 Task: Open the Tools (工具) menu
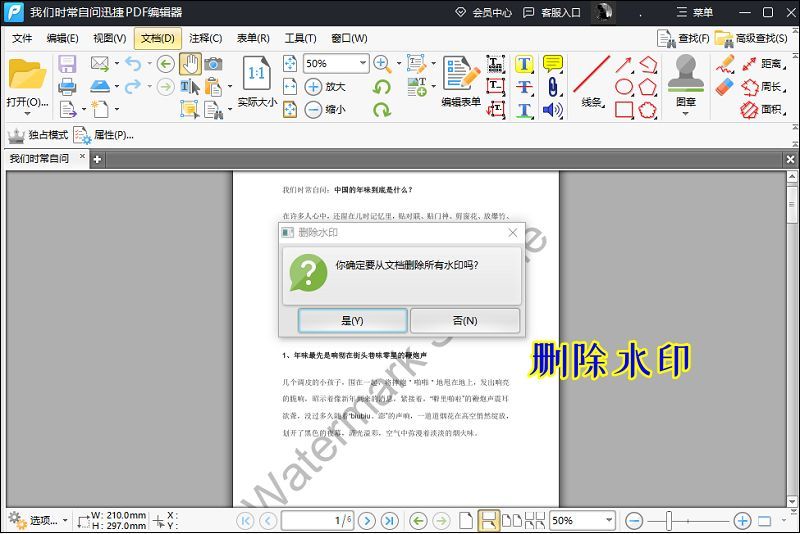(x=301, y=38)
